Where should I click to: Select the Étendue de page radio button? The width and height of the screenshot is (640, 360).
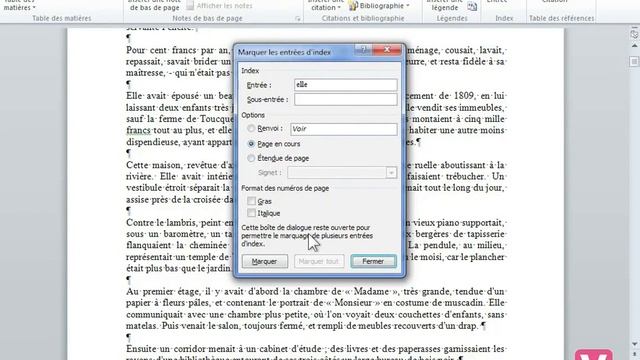point(251,158)
